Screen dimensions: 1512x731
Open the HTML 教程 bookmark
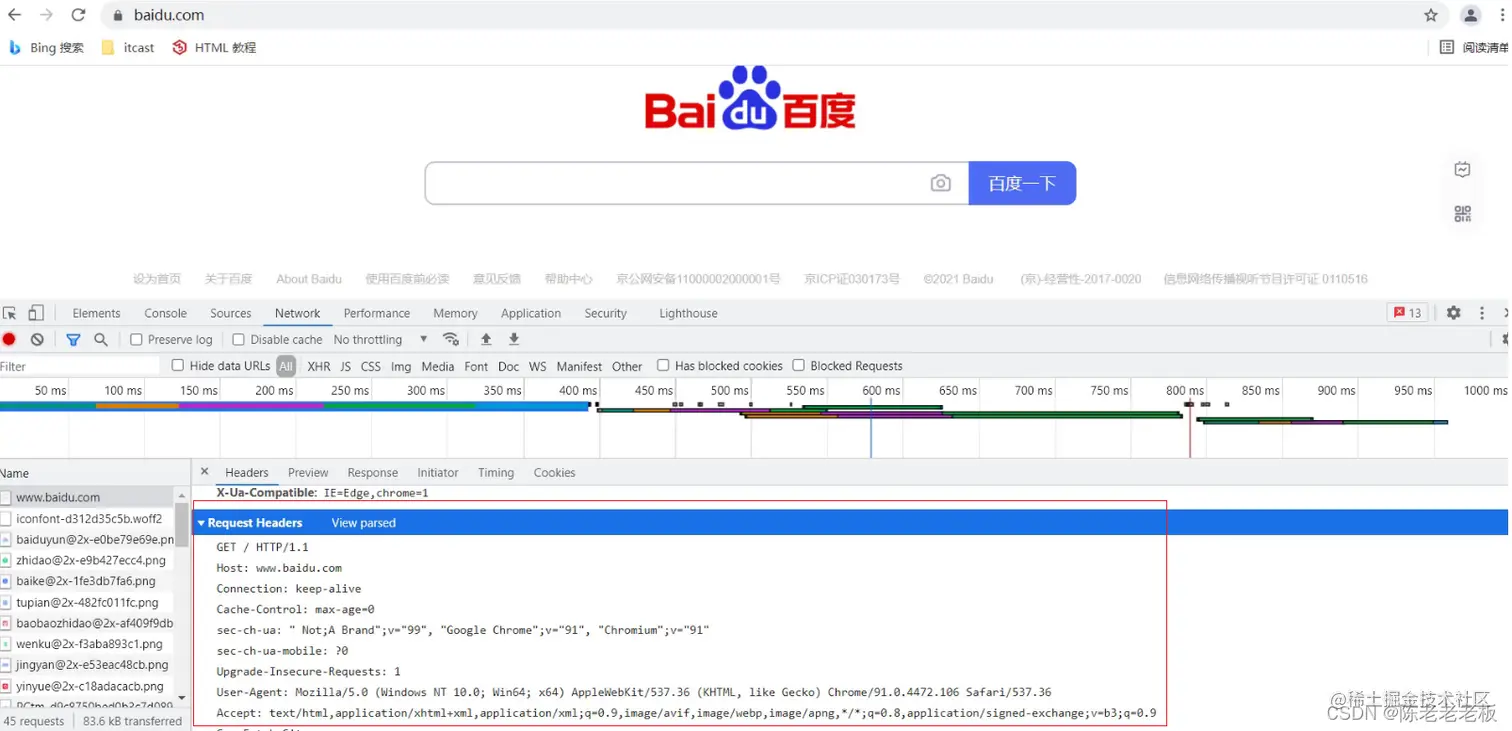[214, 47]
